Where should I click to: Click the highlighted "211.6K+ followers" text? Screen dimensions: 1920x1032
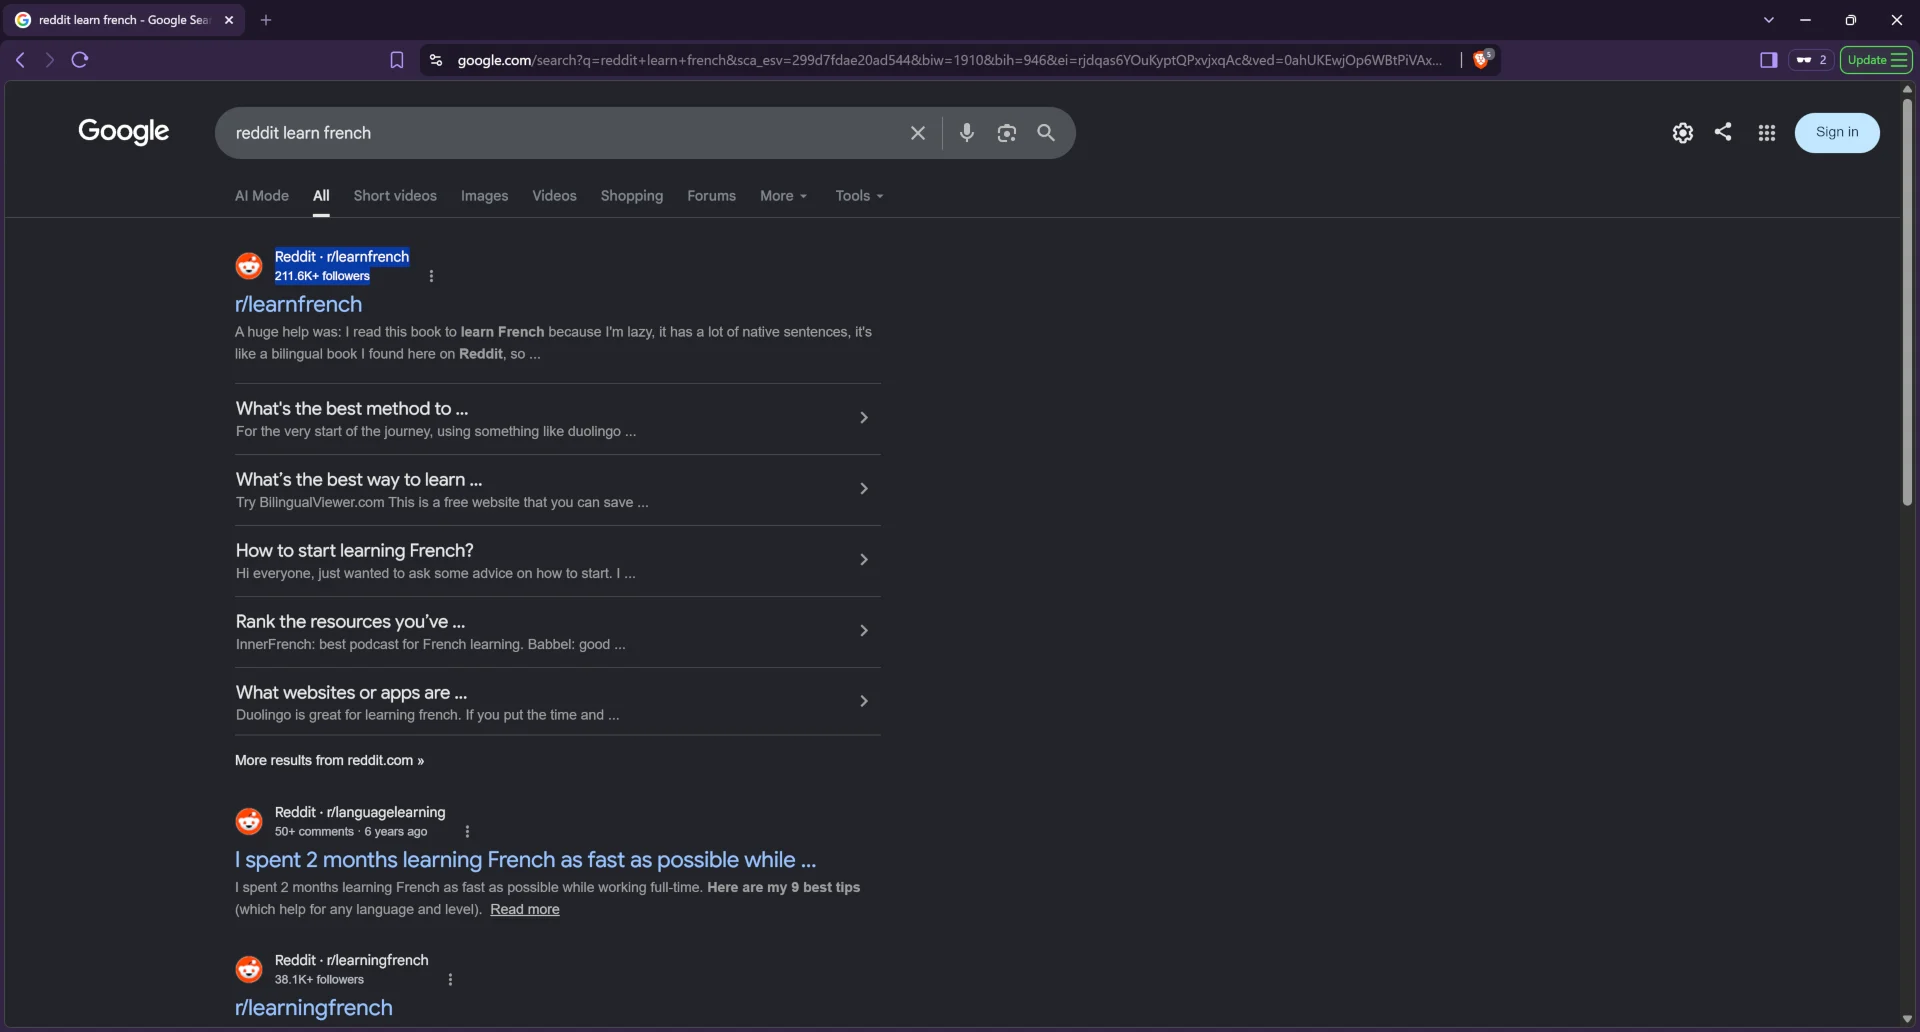(322, 276)
